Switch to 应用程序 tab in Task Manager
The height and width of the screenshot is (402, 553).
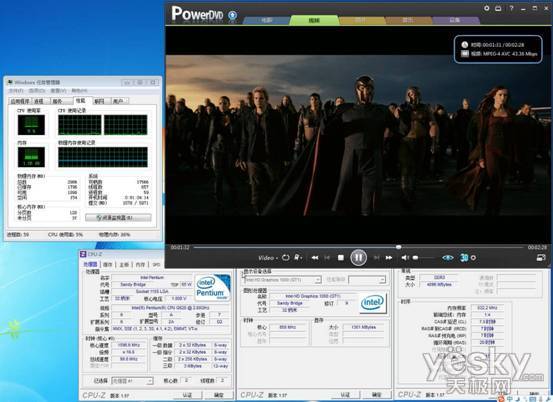pos(20,101)
